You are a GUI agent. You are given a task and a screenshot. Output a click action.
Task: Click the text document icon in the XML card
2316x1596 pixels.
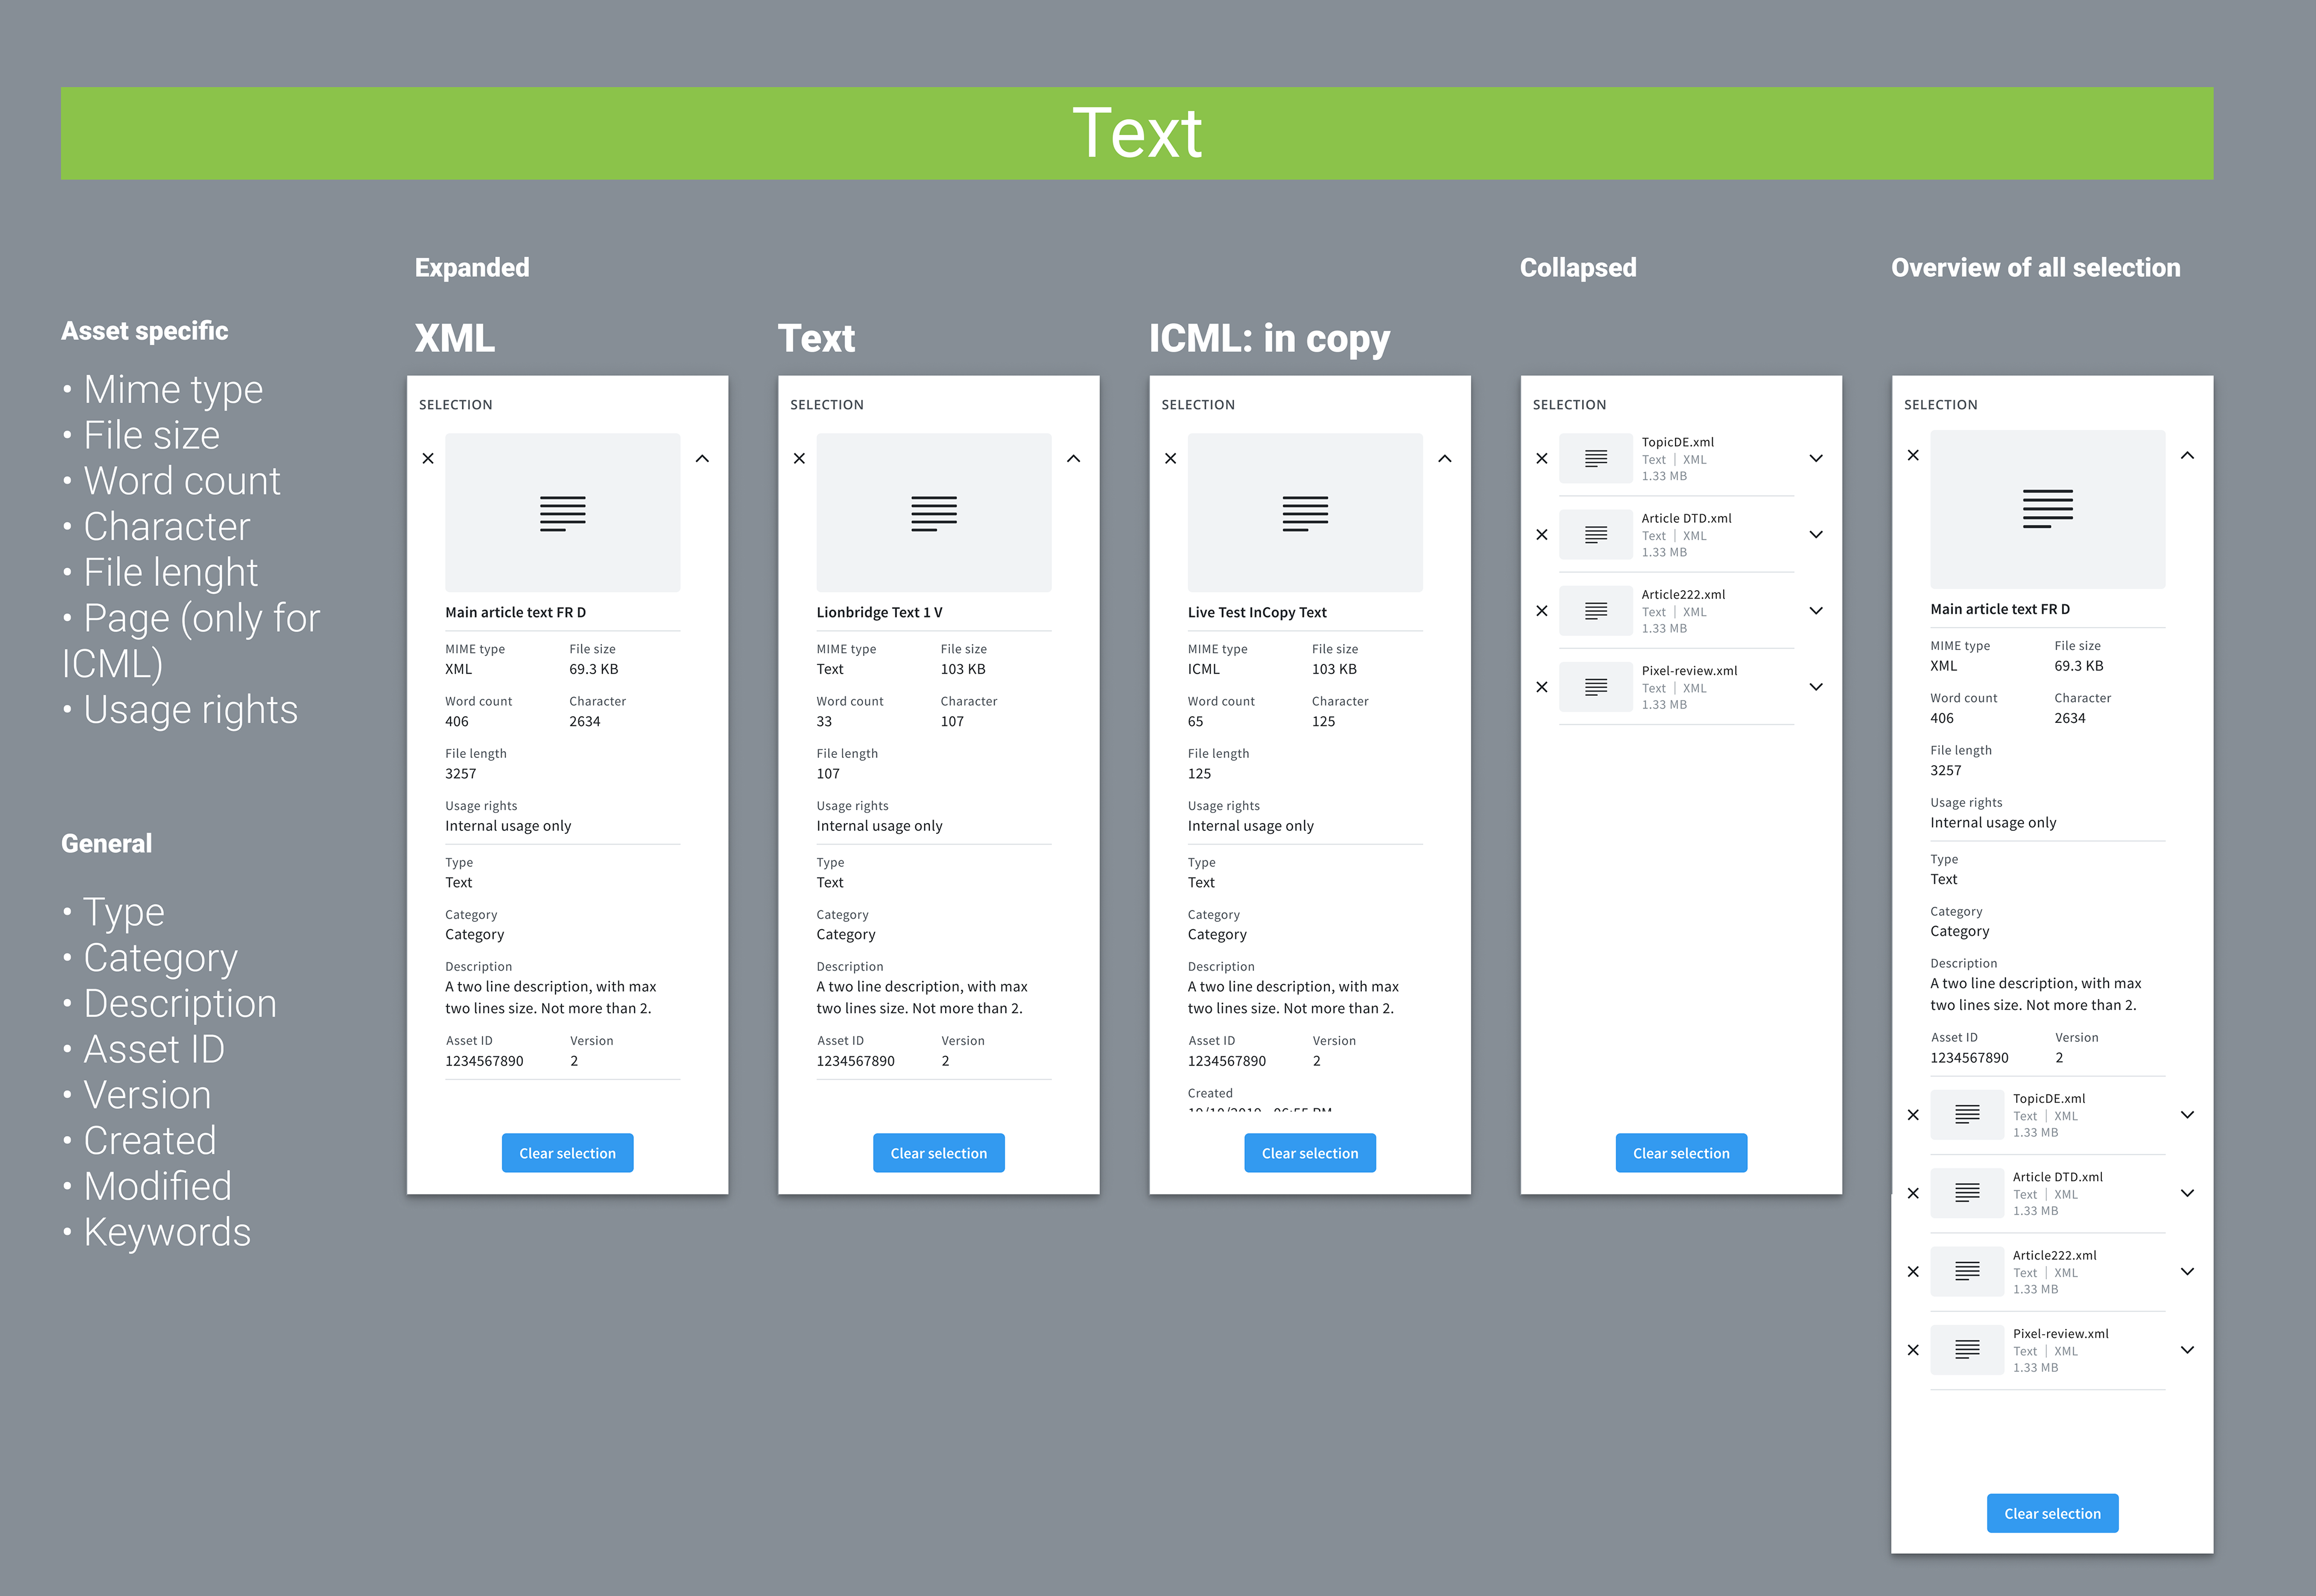562,512
